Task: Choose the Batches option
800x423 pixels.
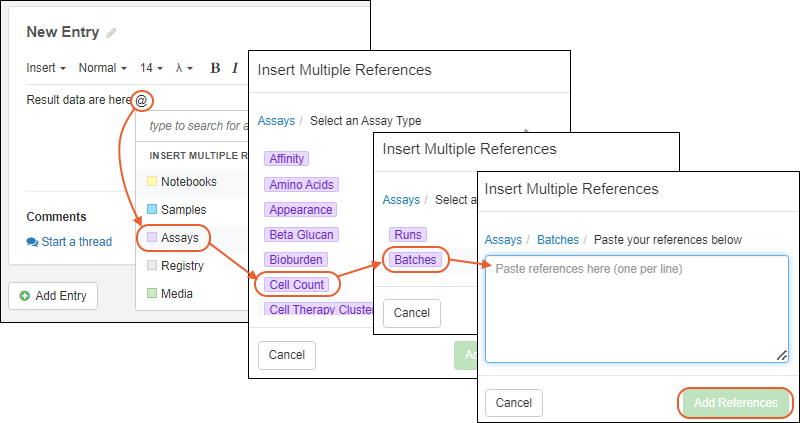Action: pyautogui.click(x=415, y=260)
